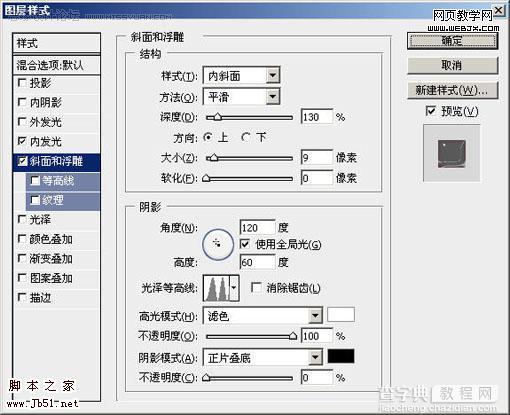This screenshot has width=510, height=415.
Task: Select the 等高线 sub-entry label
Action: 58,181
